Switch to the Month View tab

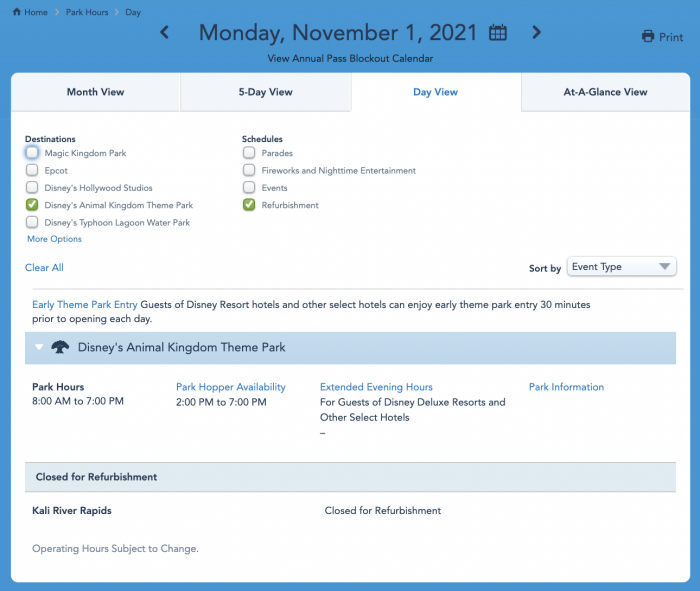(96, 92)
